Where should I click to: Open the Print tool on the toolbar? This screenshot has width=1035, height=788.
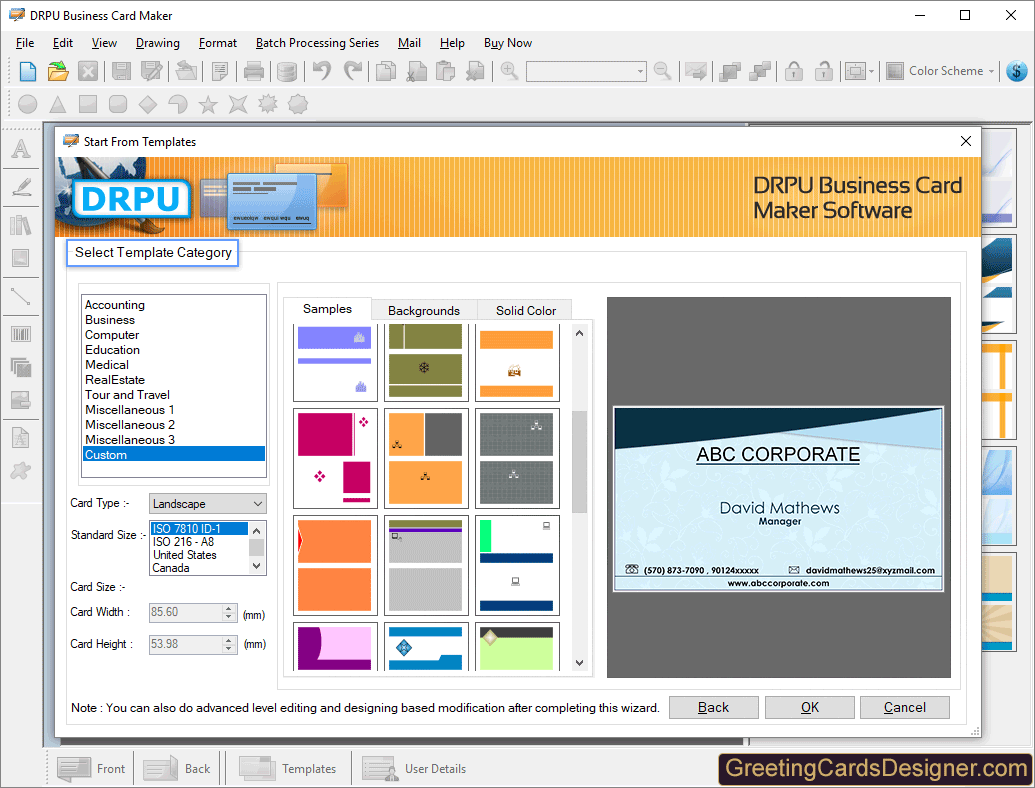[254, 71]
